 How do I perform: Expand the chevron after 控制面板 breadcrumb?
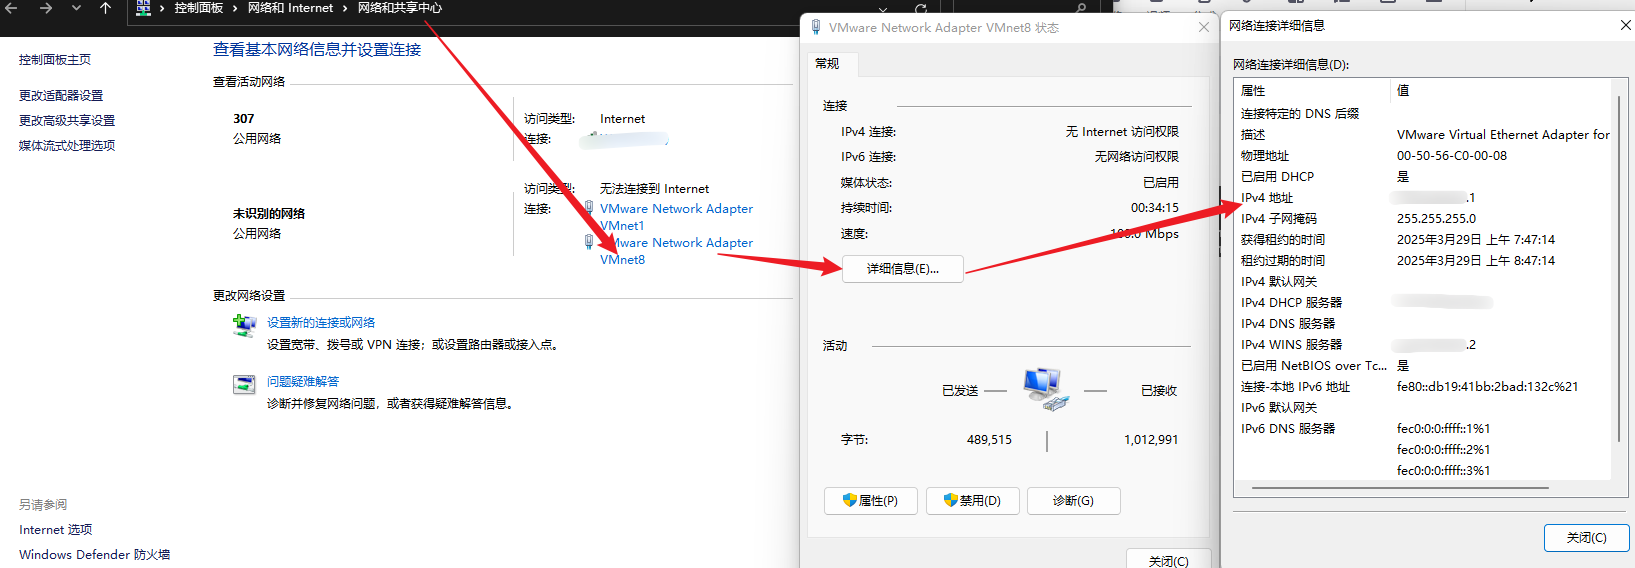click(x=235, y=8)
